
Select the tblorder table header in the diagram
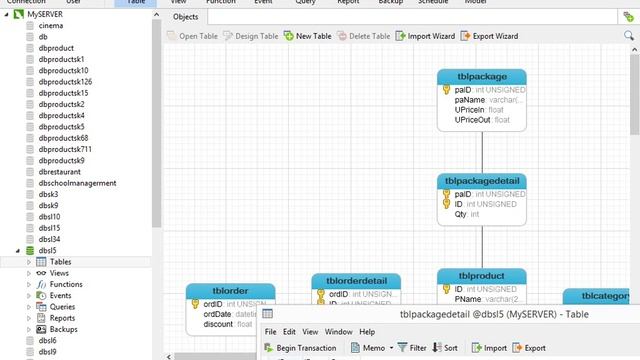coord(231,291)
